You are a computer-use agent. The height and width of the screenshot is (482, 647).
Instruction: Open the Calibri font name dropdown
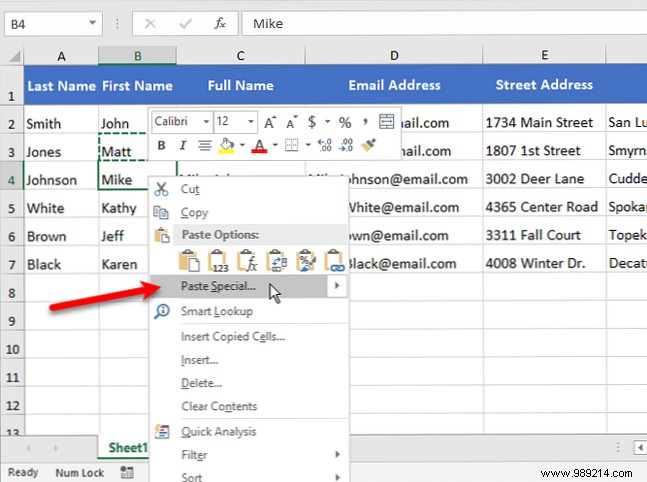(x=206, y=122)
